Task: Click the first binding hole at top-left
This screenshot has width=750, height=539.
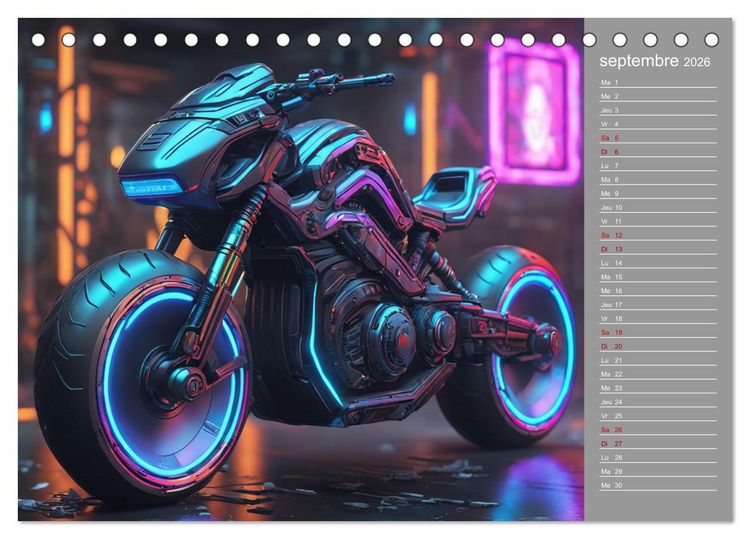Action: [38, 40]
